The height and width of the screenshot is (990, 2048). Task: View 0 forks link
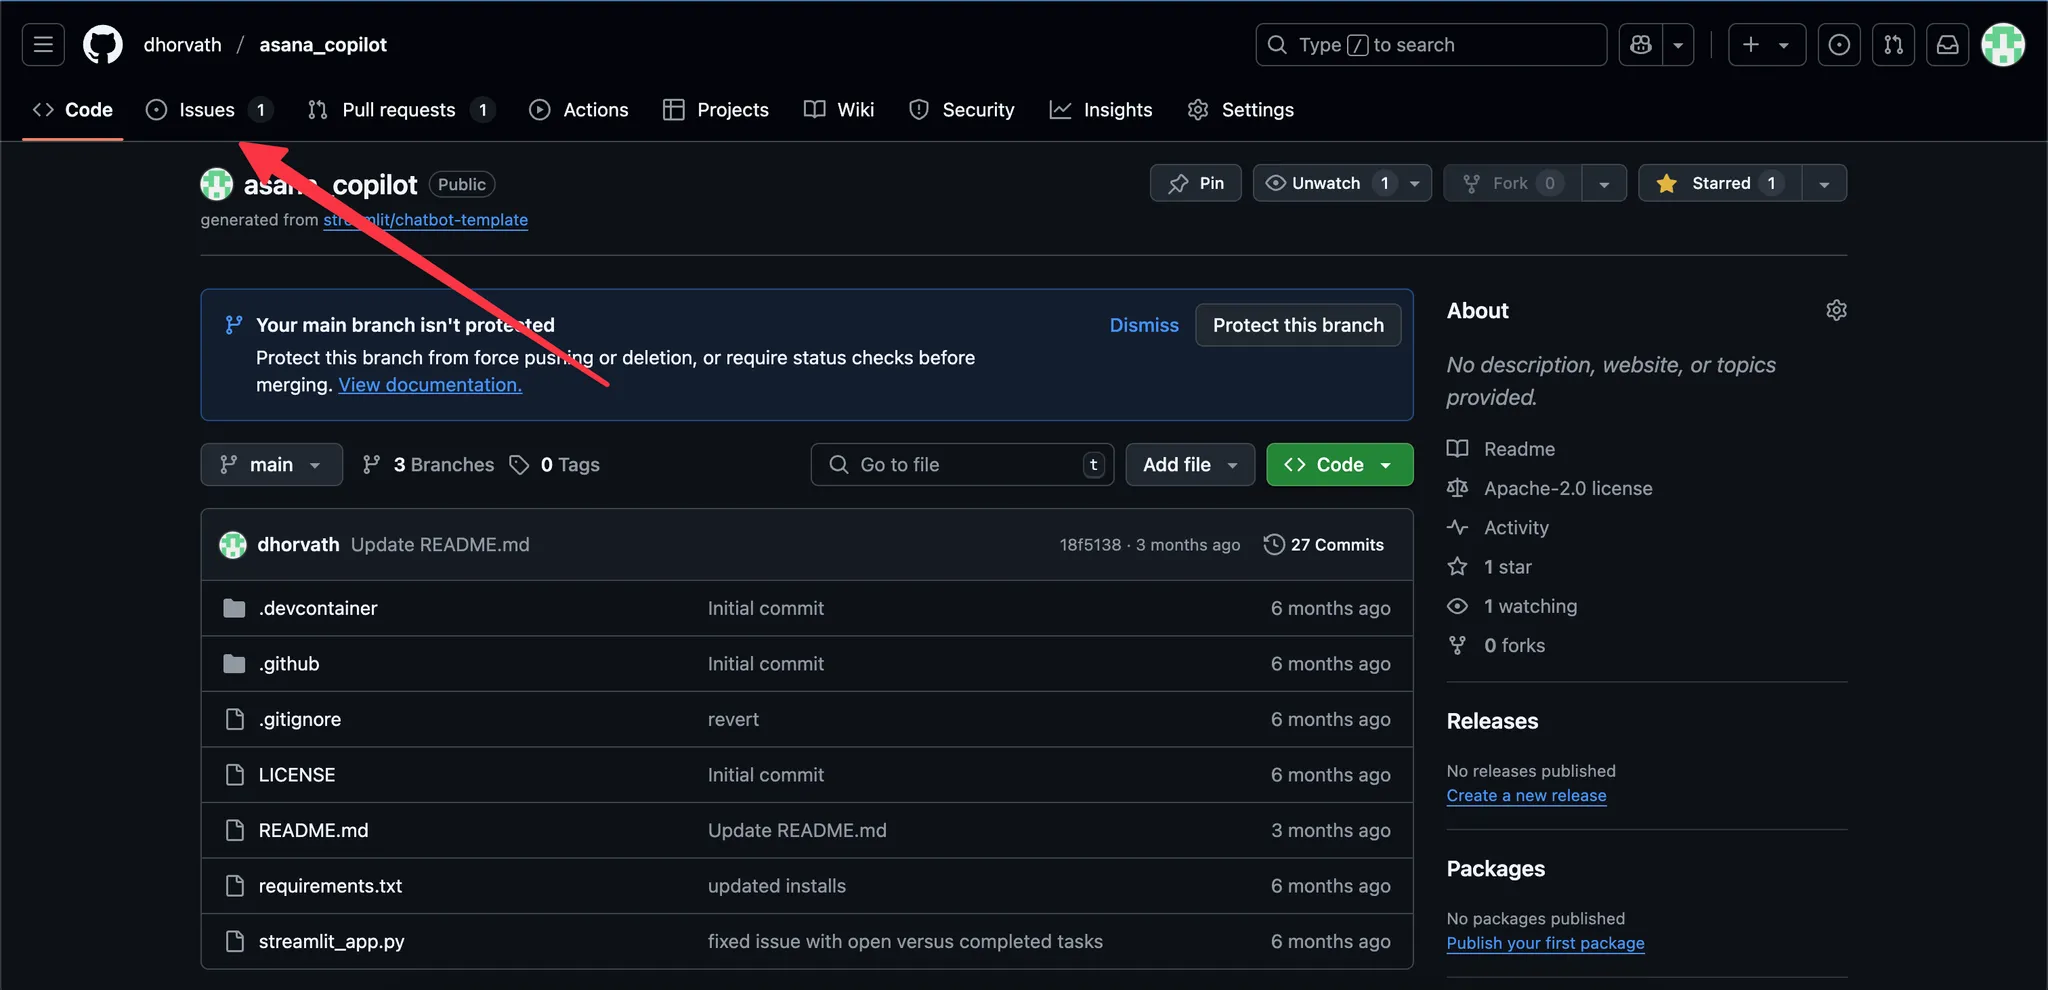(1496, 645)
